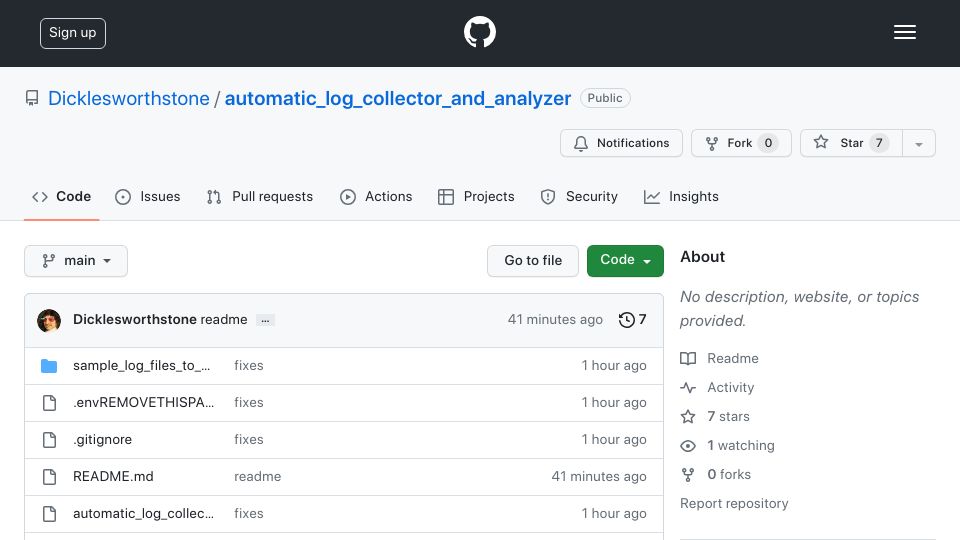Click the Public visibility badge

point(605,98)
